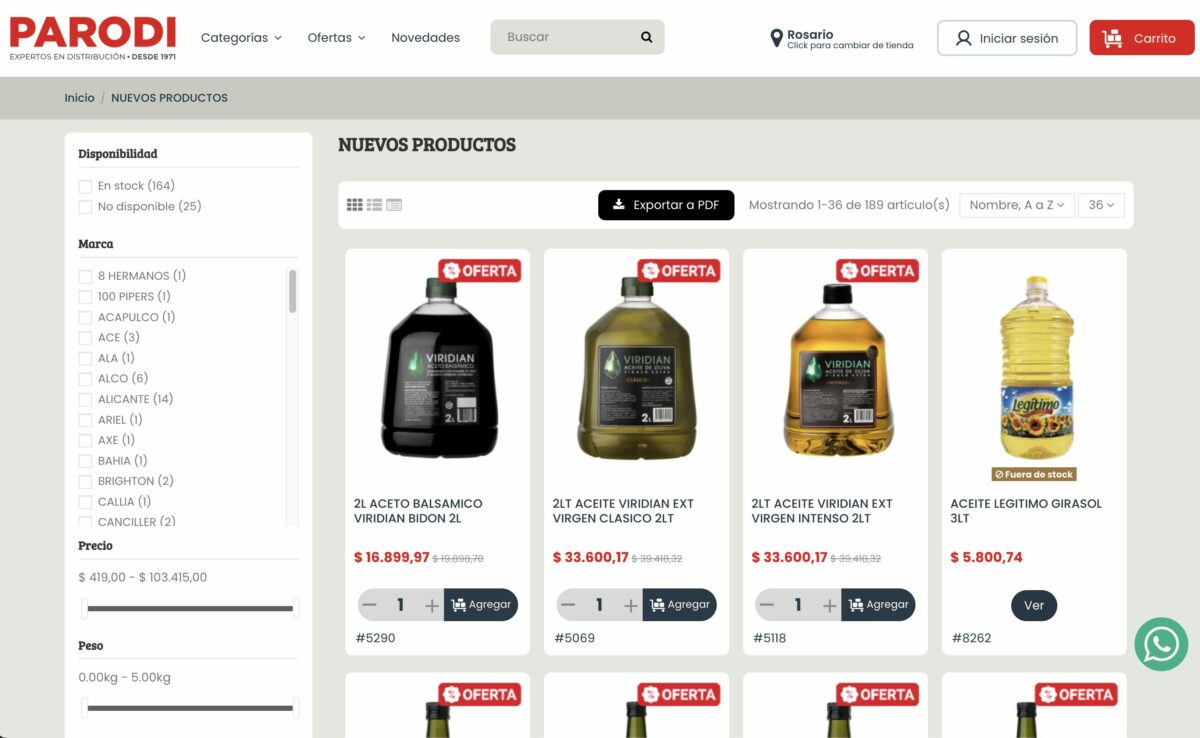This screenshot has height=738, width=1200.
Task: Go to Novedades page
Action: 425,38
